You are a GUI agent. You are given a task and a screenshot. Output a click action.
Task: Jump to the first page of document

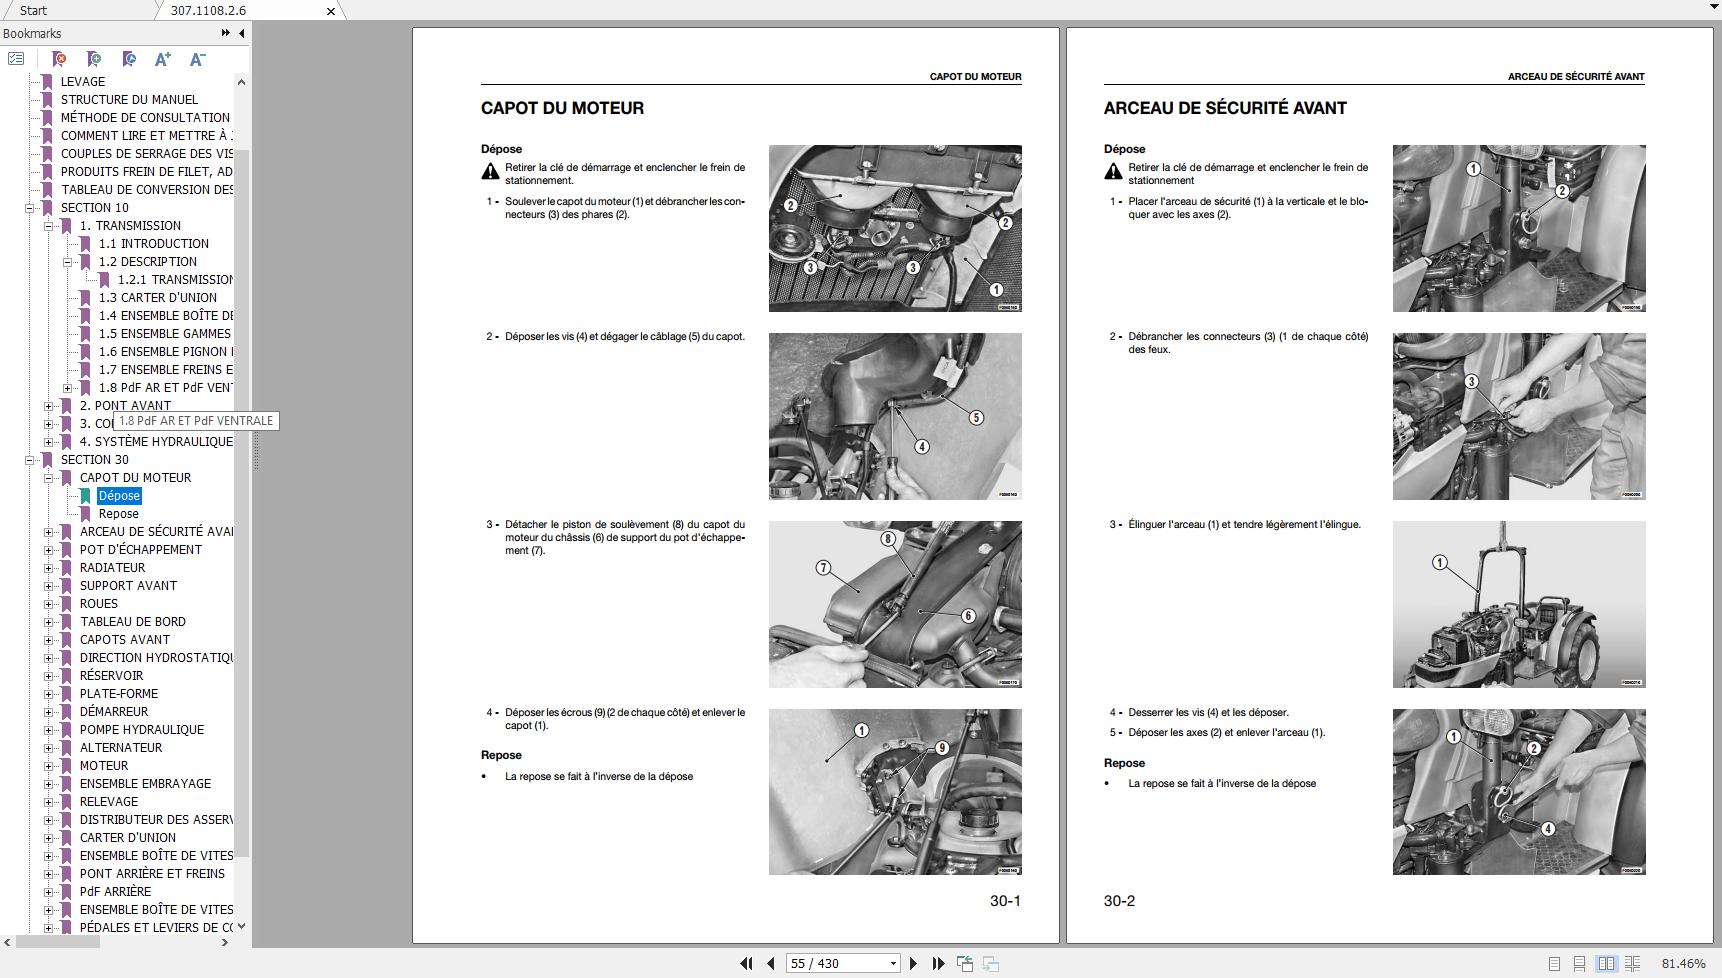(x=746, y=963)
